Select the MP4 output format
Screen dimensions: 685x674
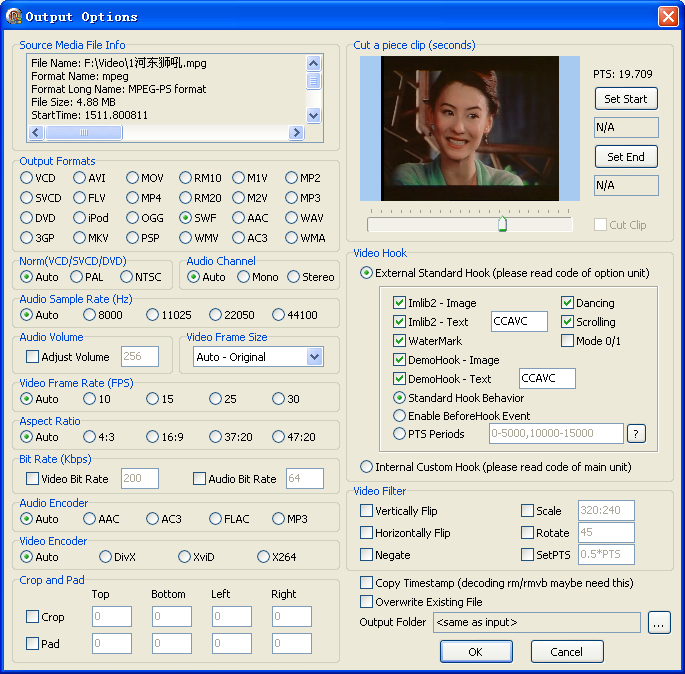tap(133, 198)
